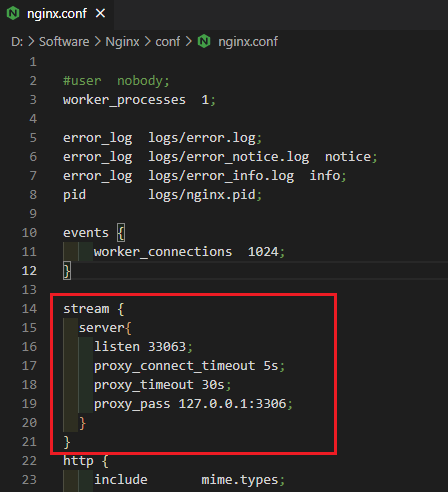Click the chevron after Software breadcrumb

tap(97, 42)
